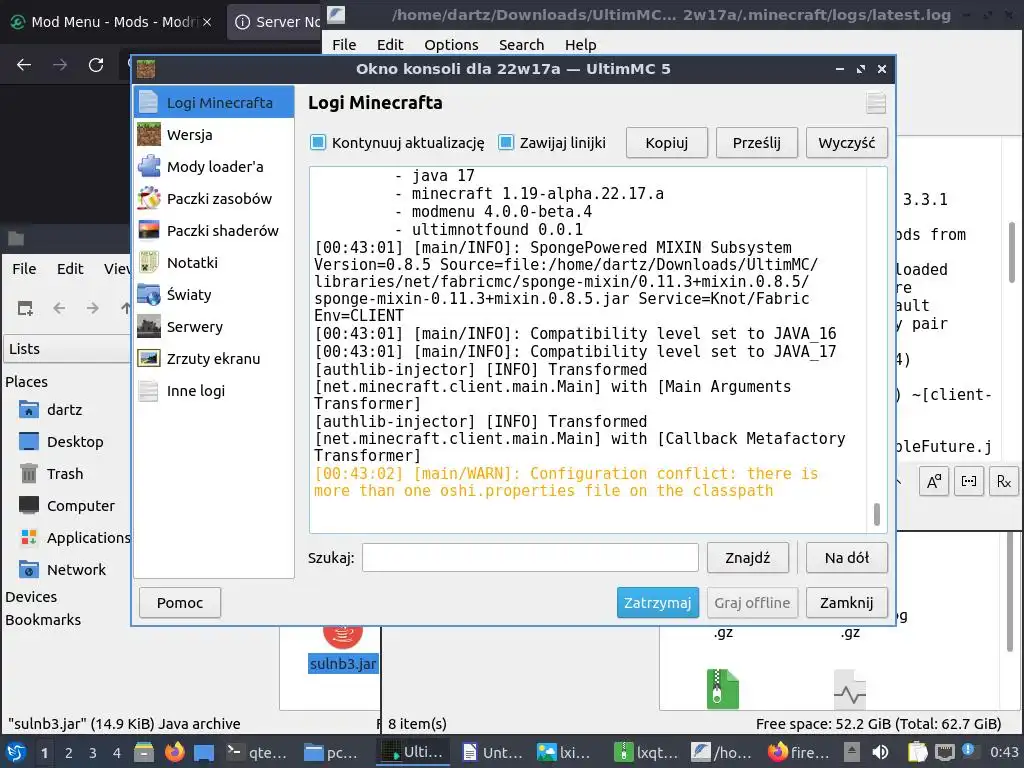Viewport: 1024px width, 768px height.
Task: Open Notatki page
Action: [x=214, y=263]
